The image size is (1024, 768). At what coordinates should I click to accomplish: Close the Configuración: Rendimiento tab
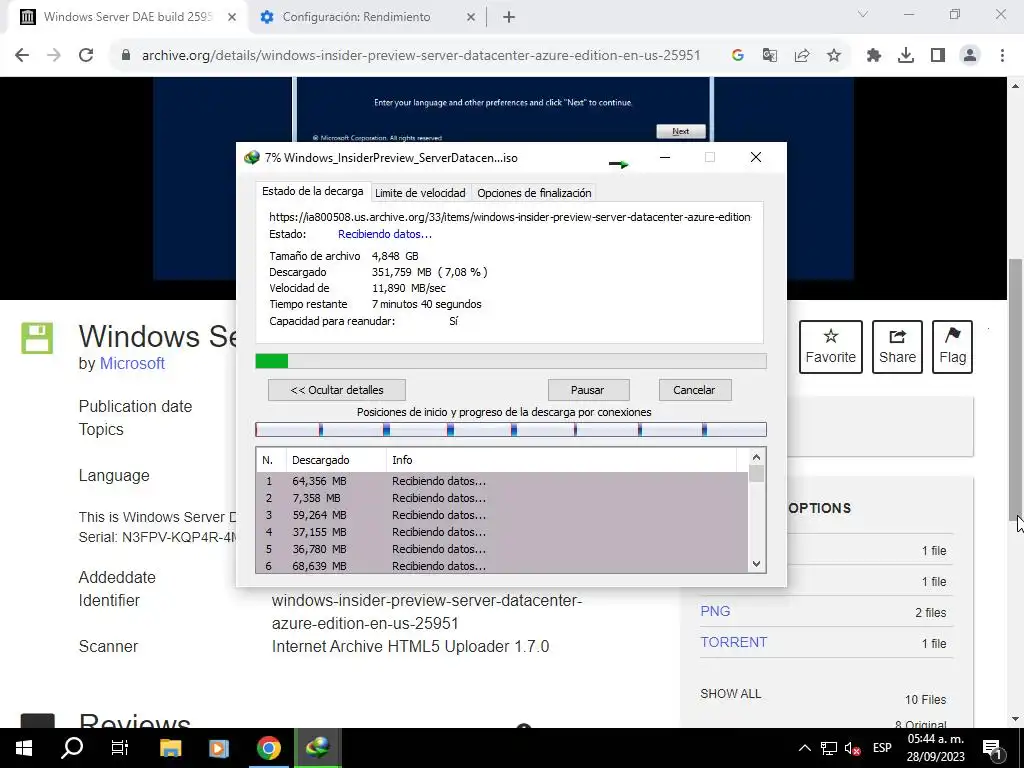(471, 17)
